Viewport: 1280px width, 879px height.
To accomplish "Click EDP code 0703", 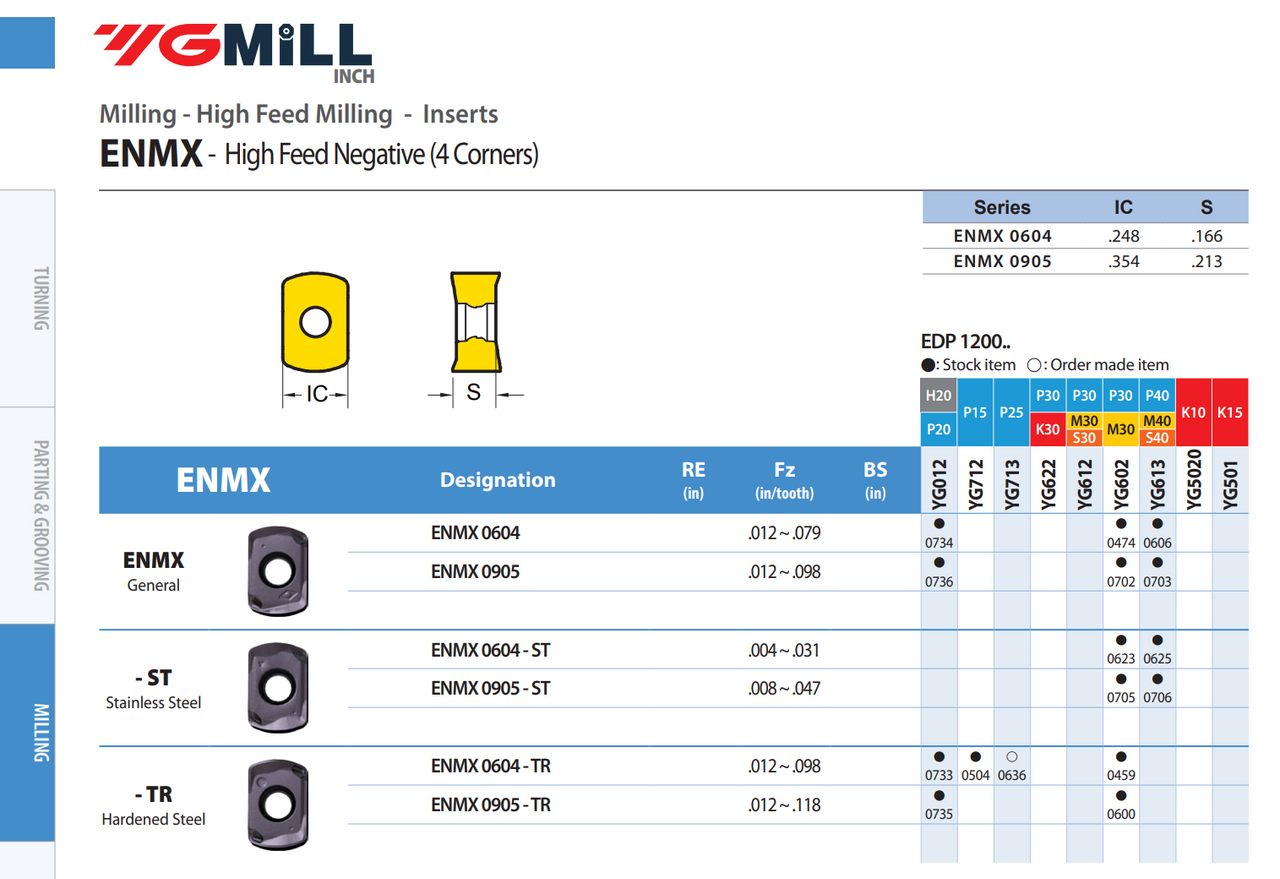I will click(1158, 582).
